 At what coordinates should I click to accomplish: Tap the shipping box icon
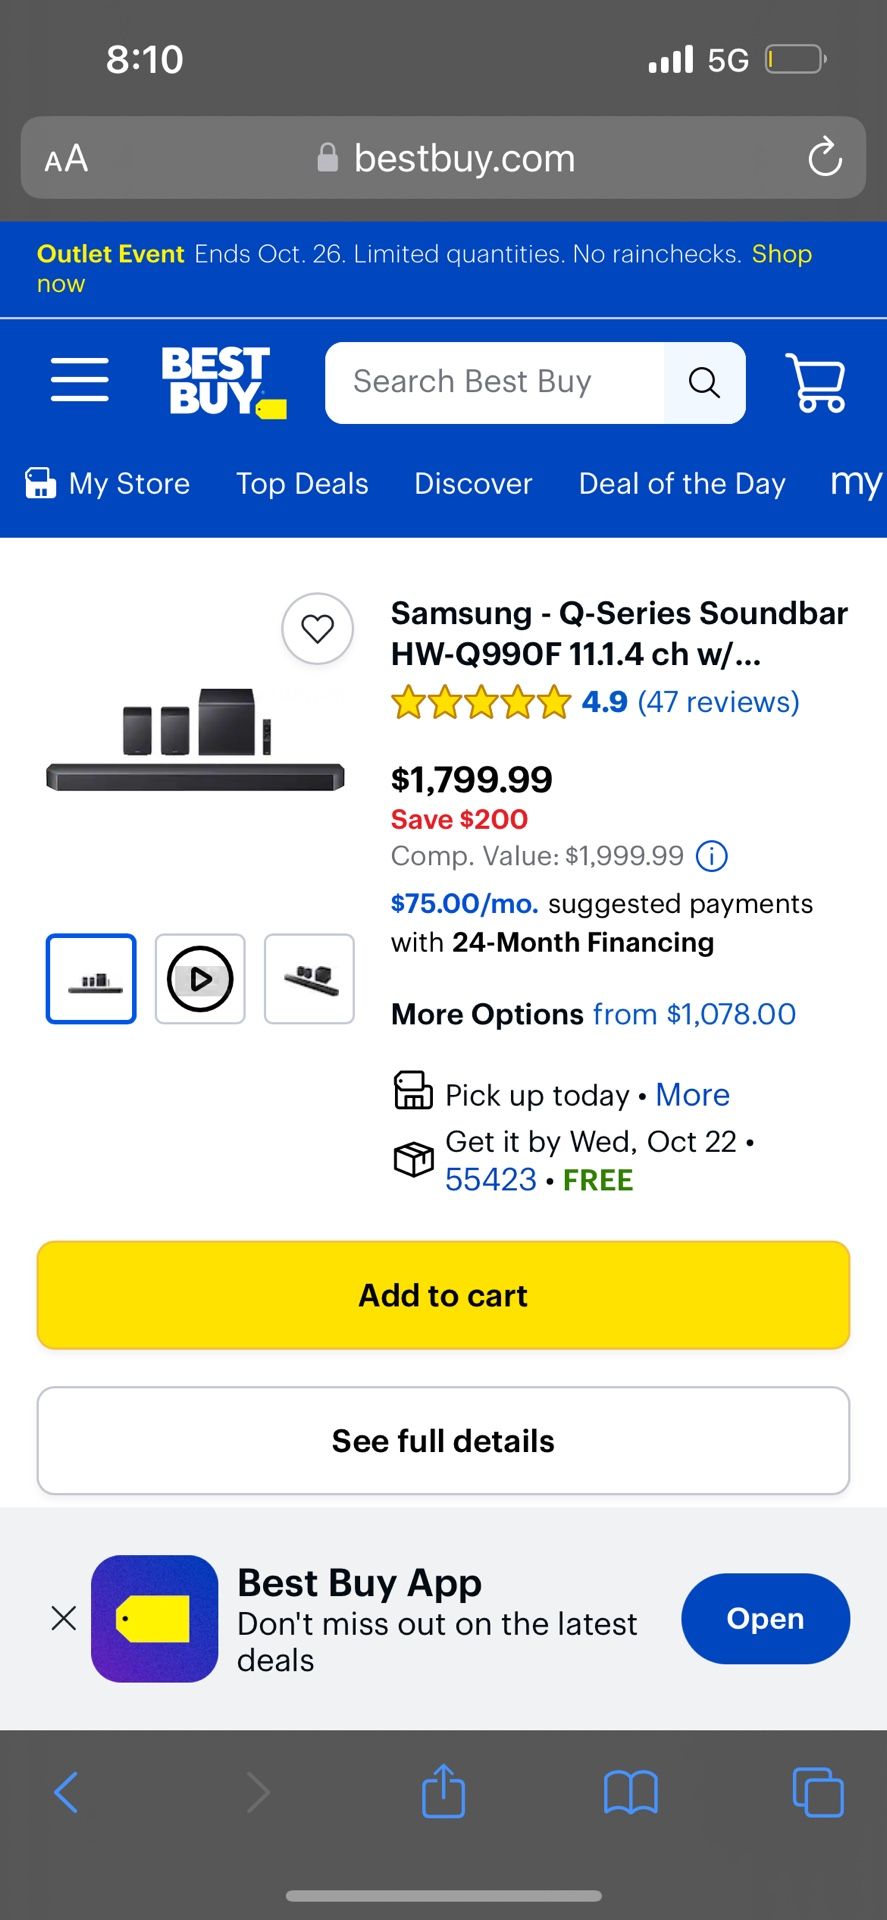(413, 1159)
